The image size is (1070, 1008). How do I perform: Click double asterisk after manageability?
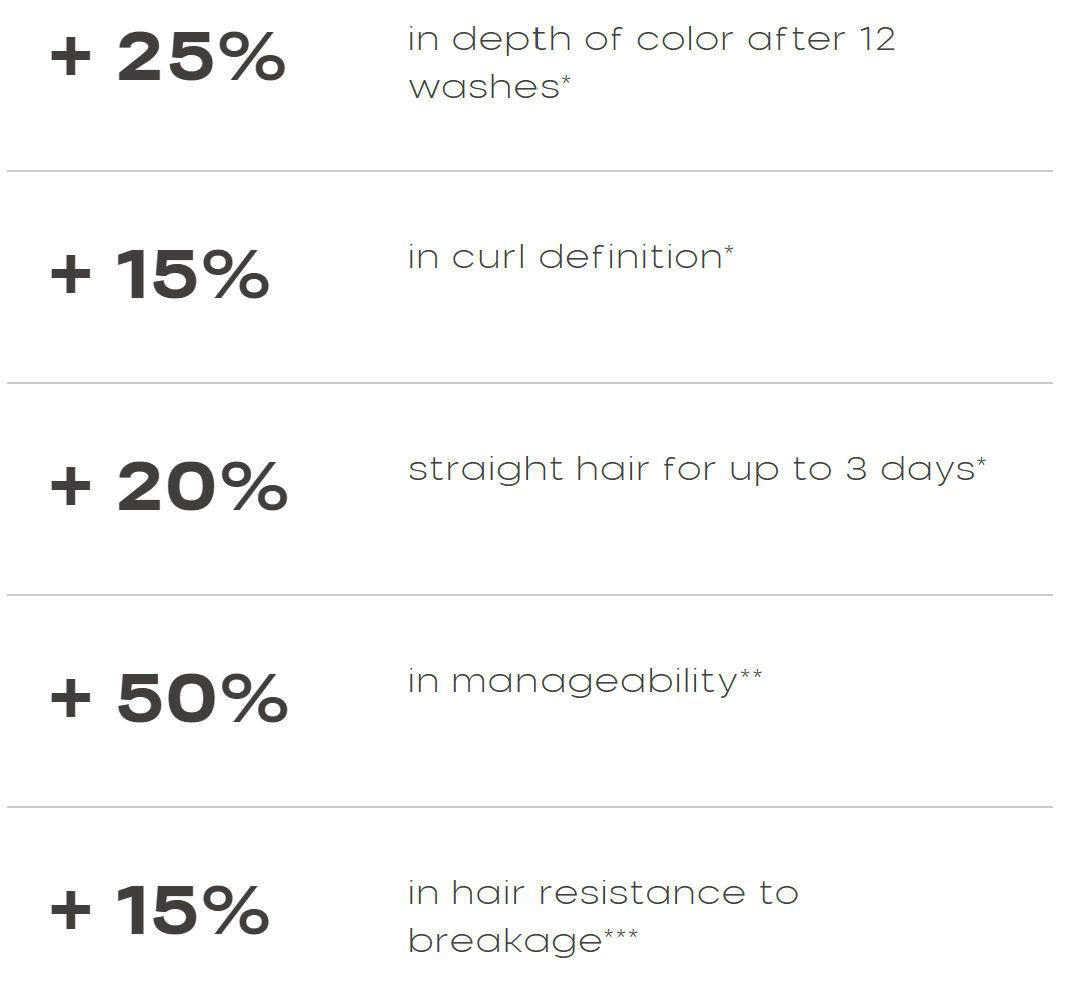tap(751, 674)
